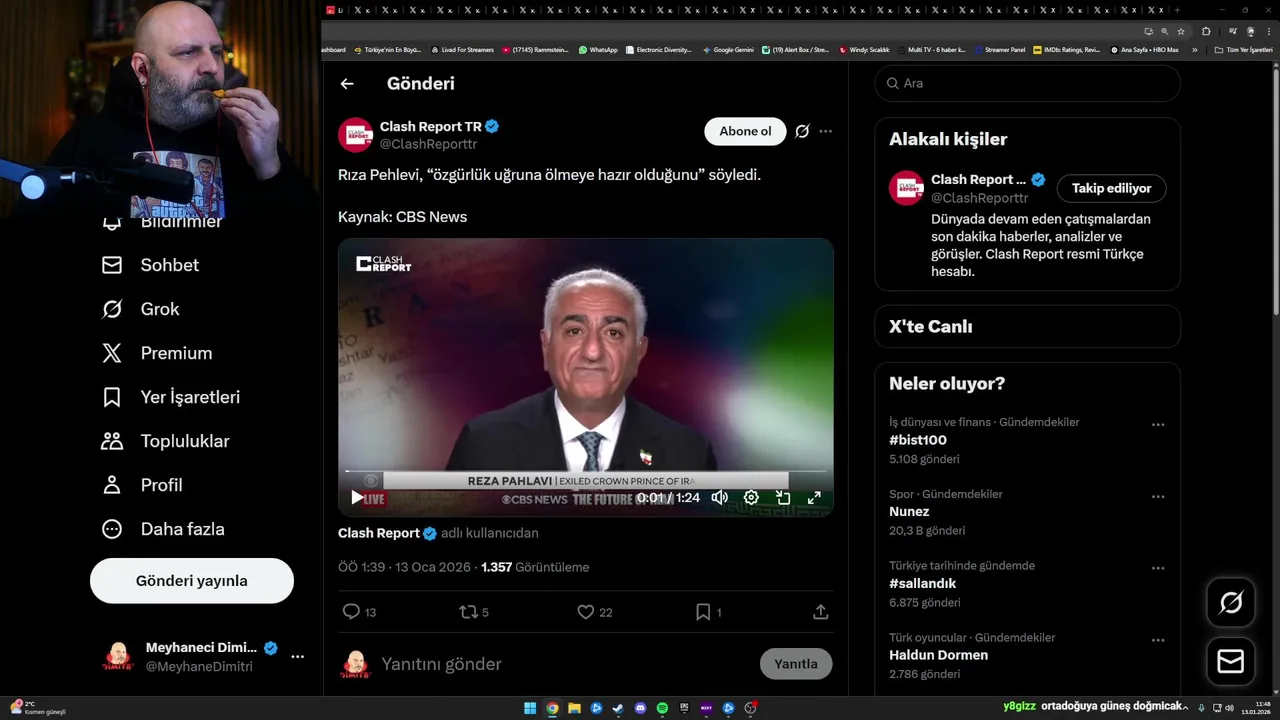Play the Reza Pahlavi video

[x=357, y=497]
